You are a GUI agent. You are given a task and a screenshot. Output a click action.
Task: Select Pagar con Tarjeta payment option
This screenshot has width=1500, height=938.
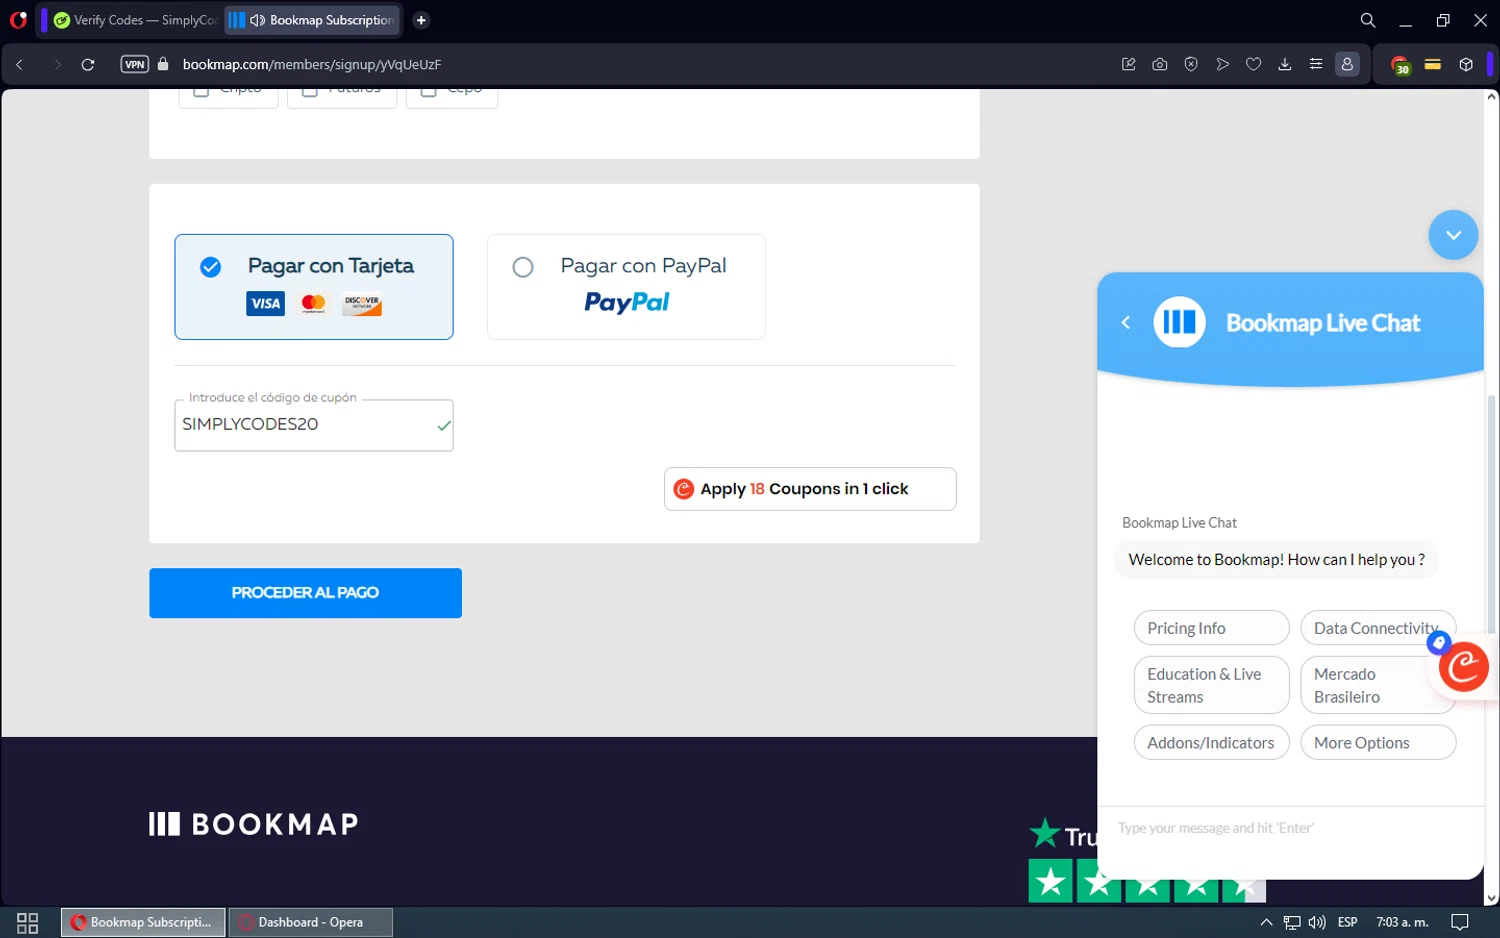tap(314, 287)
